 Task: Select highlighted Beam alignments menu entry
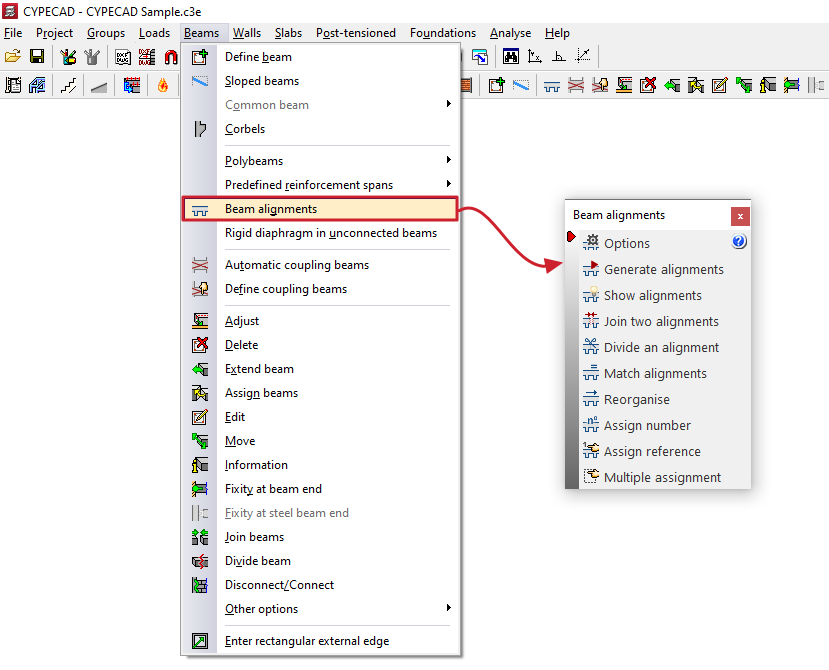coord(320,209)
